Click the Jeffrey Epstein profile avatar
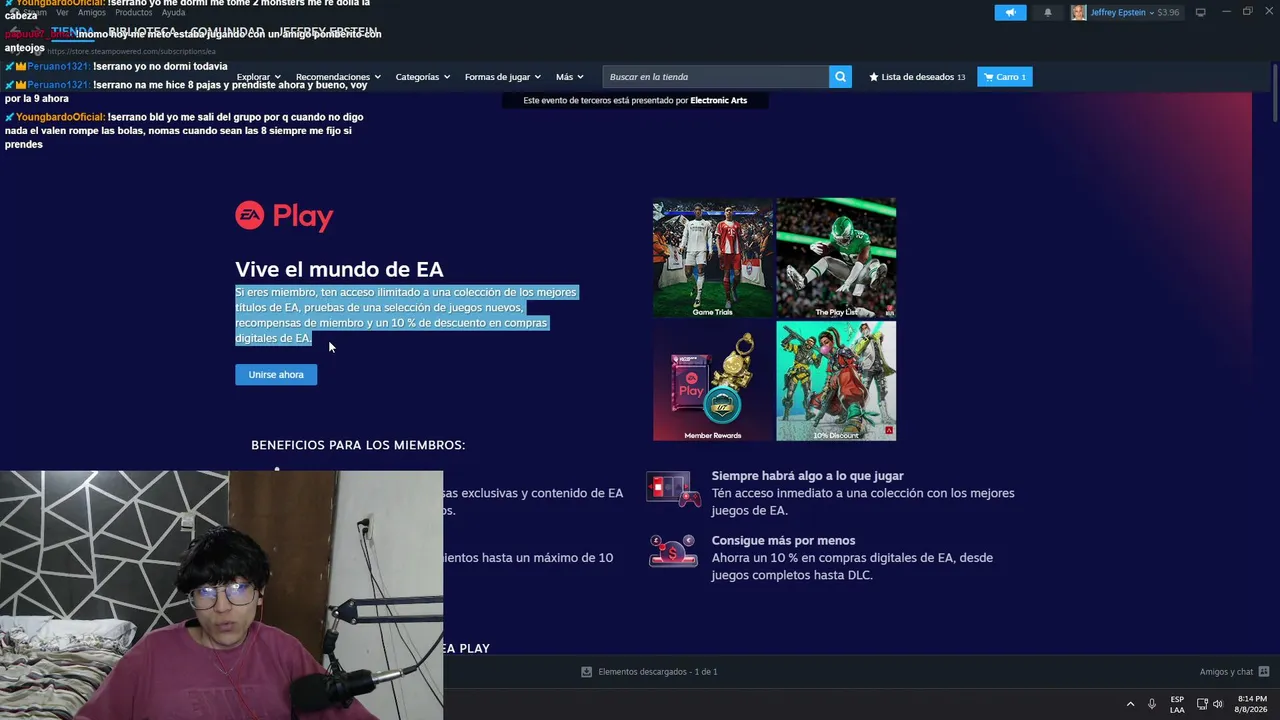This screenshot has width=1280, height=720. tap(1078, 12)
